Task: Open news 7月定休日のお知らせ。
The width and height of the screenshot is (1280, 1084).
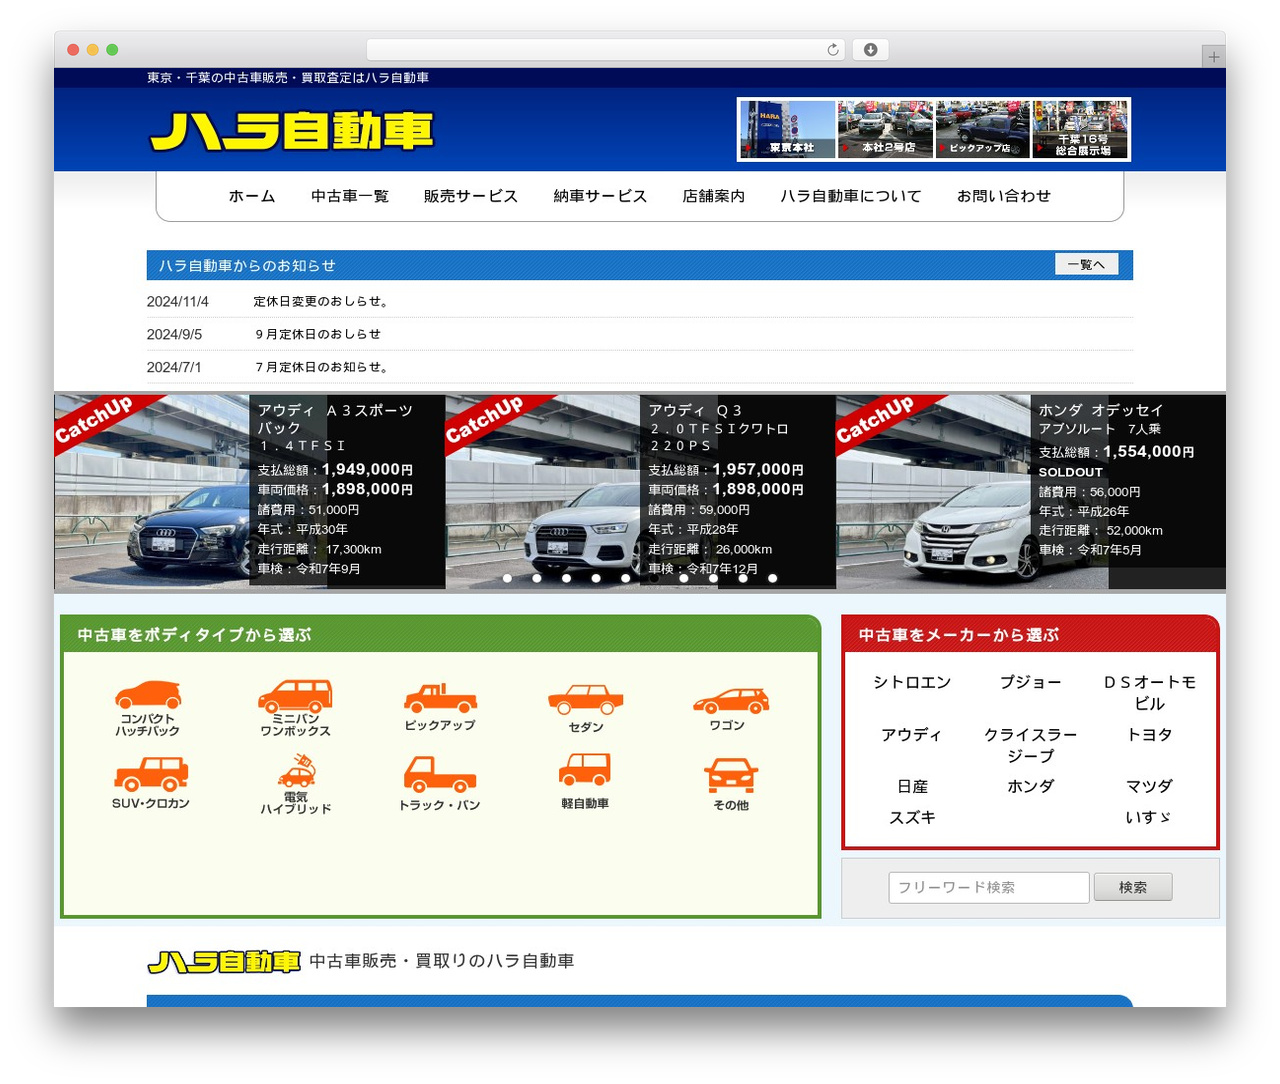Action: tap(322, 367)
